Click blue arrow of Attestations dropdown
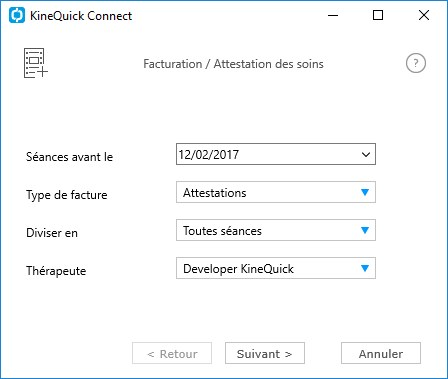Viewport: 448px width, 379px height. pos(365,192)
